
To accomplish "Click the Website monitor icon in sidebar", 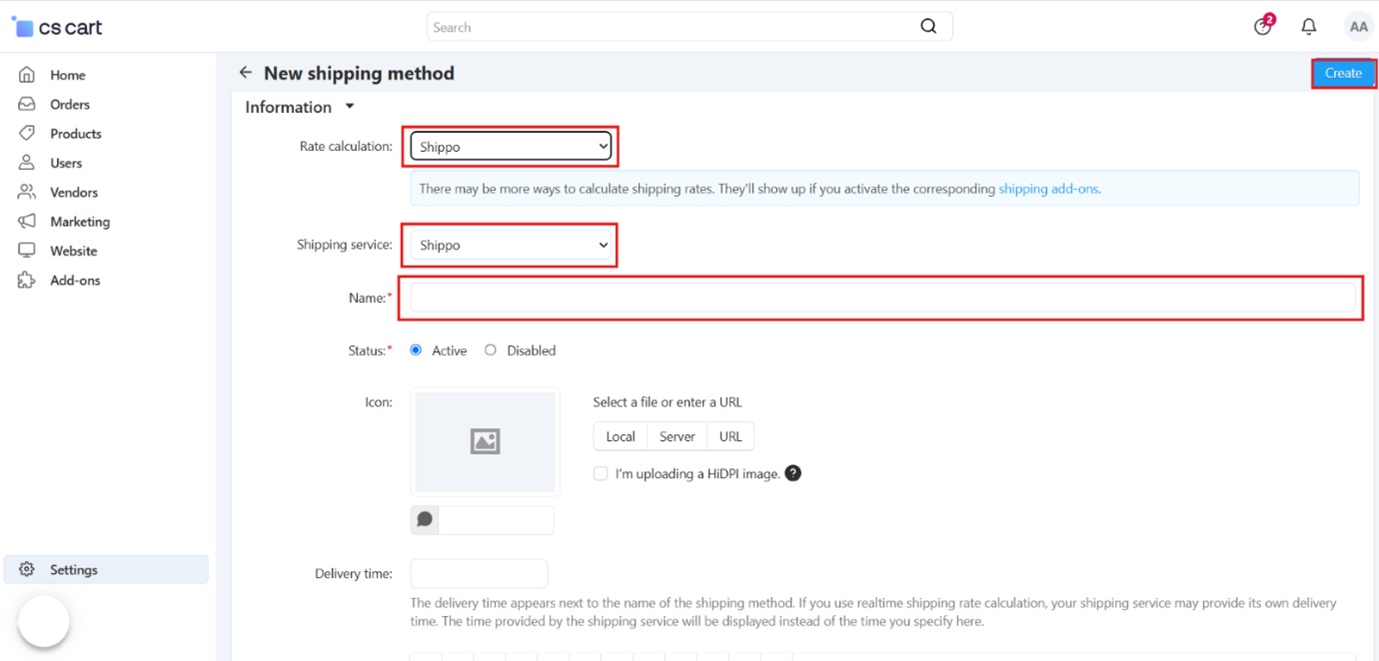I will click(x=27, y=251).
